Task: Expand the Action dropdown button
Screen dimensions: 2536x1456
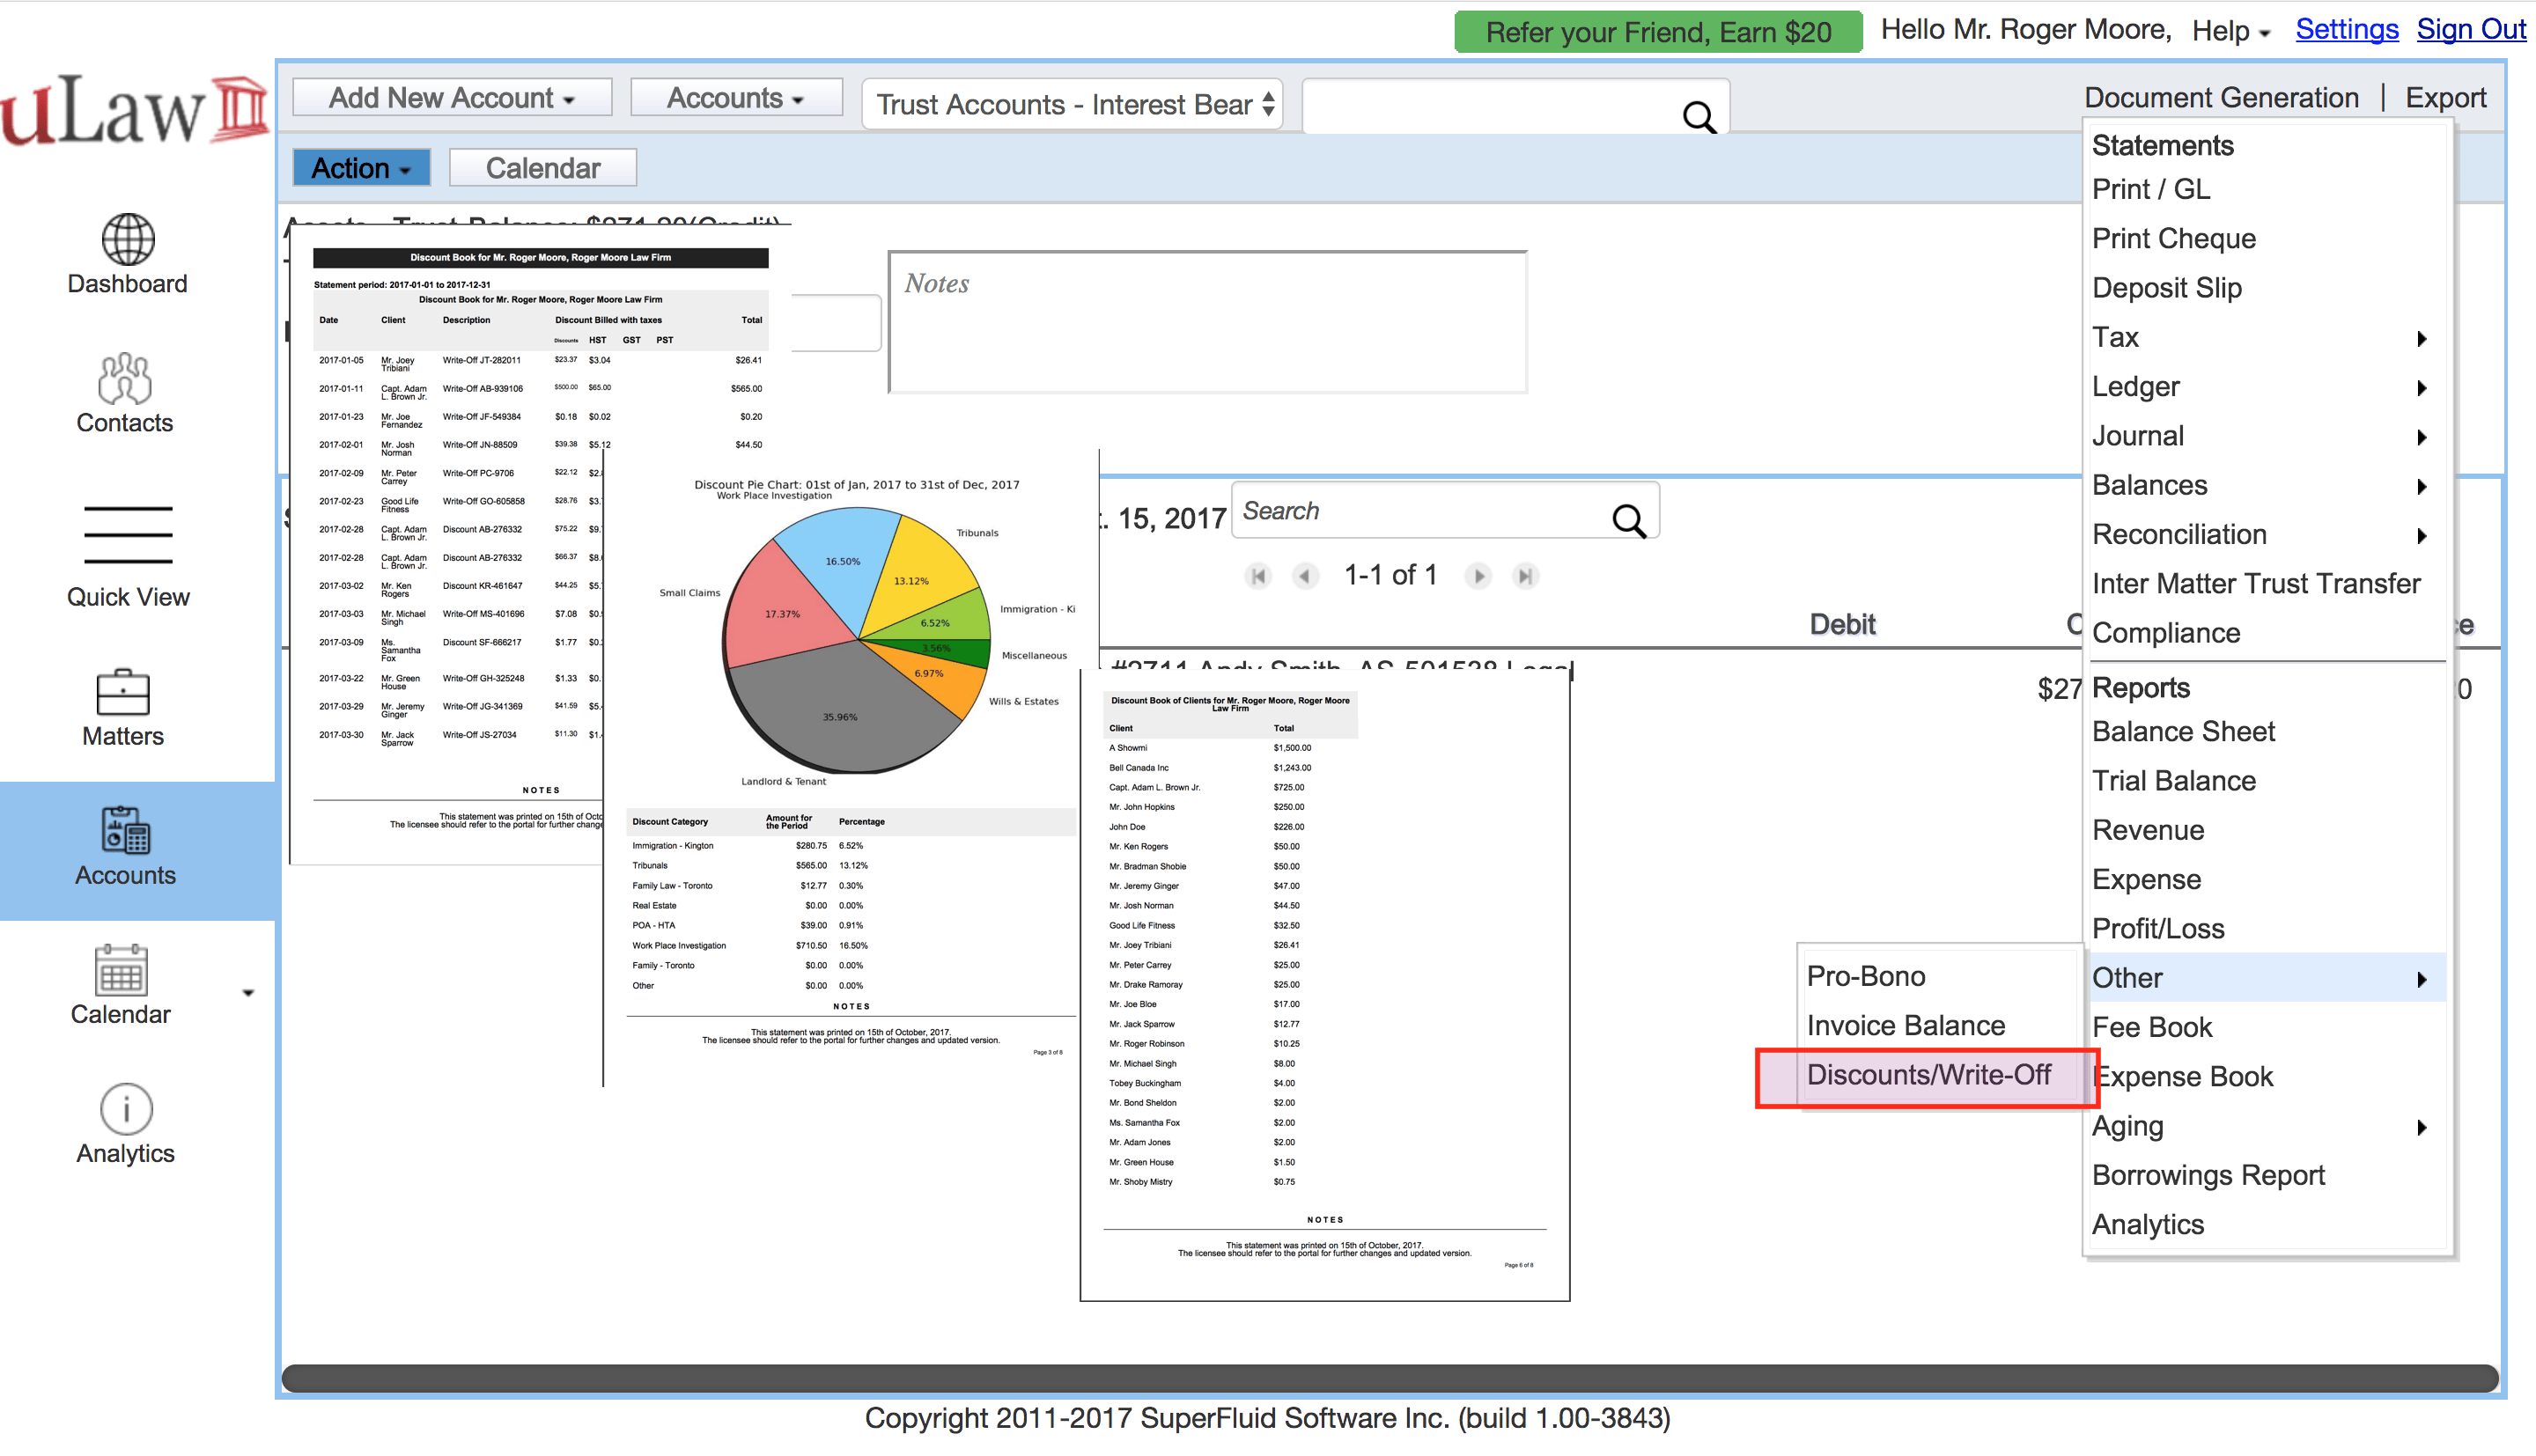Action: (x=361, y=168)
